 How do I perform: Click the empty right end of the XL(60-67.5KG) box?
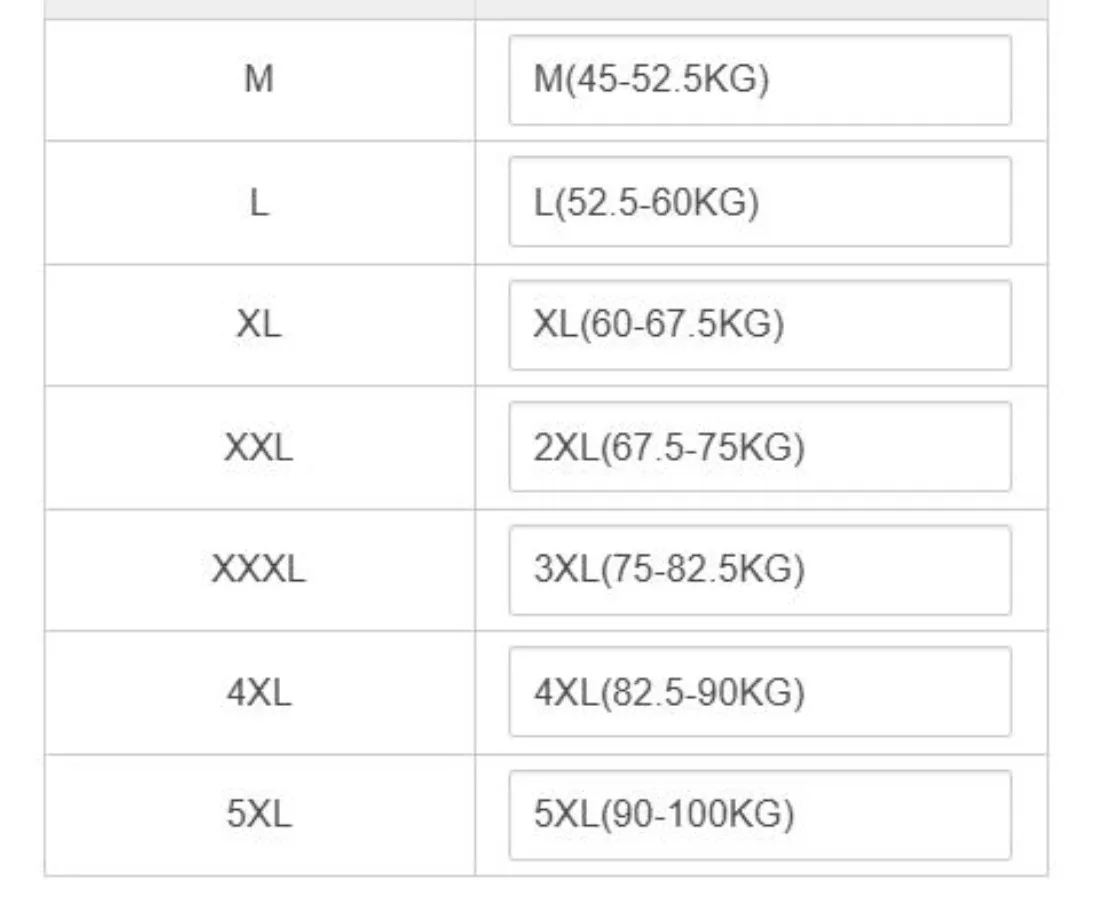[x=950, y=325]
